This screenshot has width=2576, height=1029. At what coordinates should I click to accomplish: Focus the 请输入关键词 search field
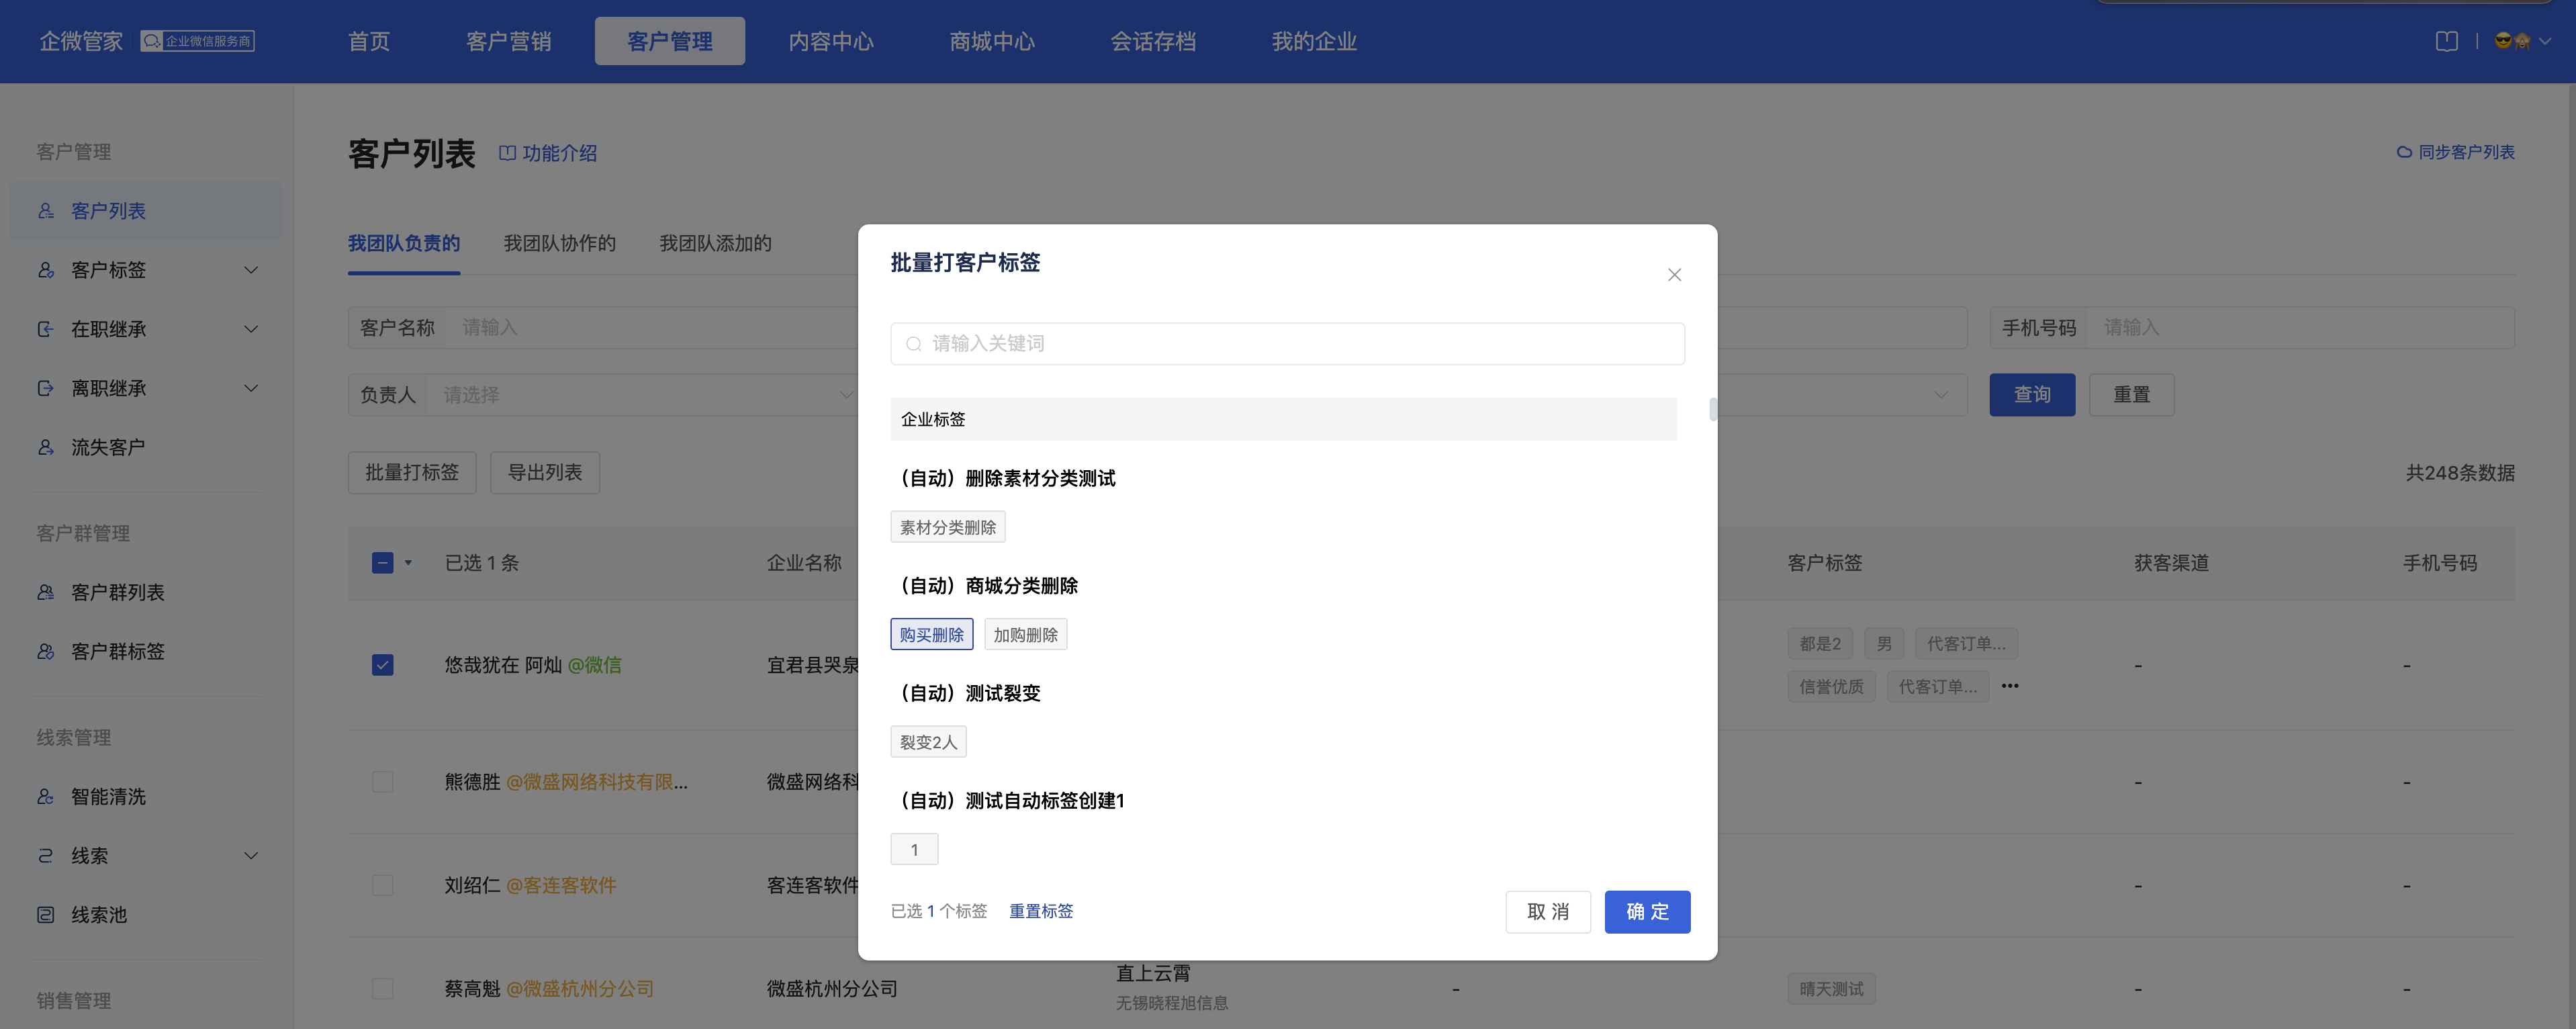1287,344
